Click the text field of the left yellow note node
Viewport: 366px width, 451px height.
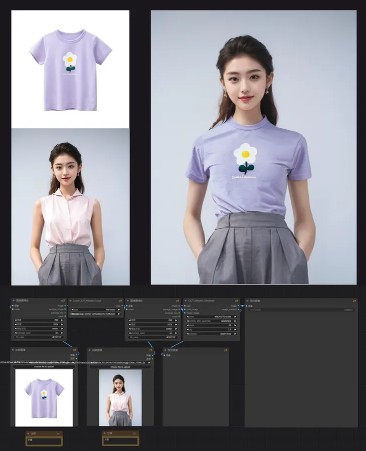point(44,441)
